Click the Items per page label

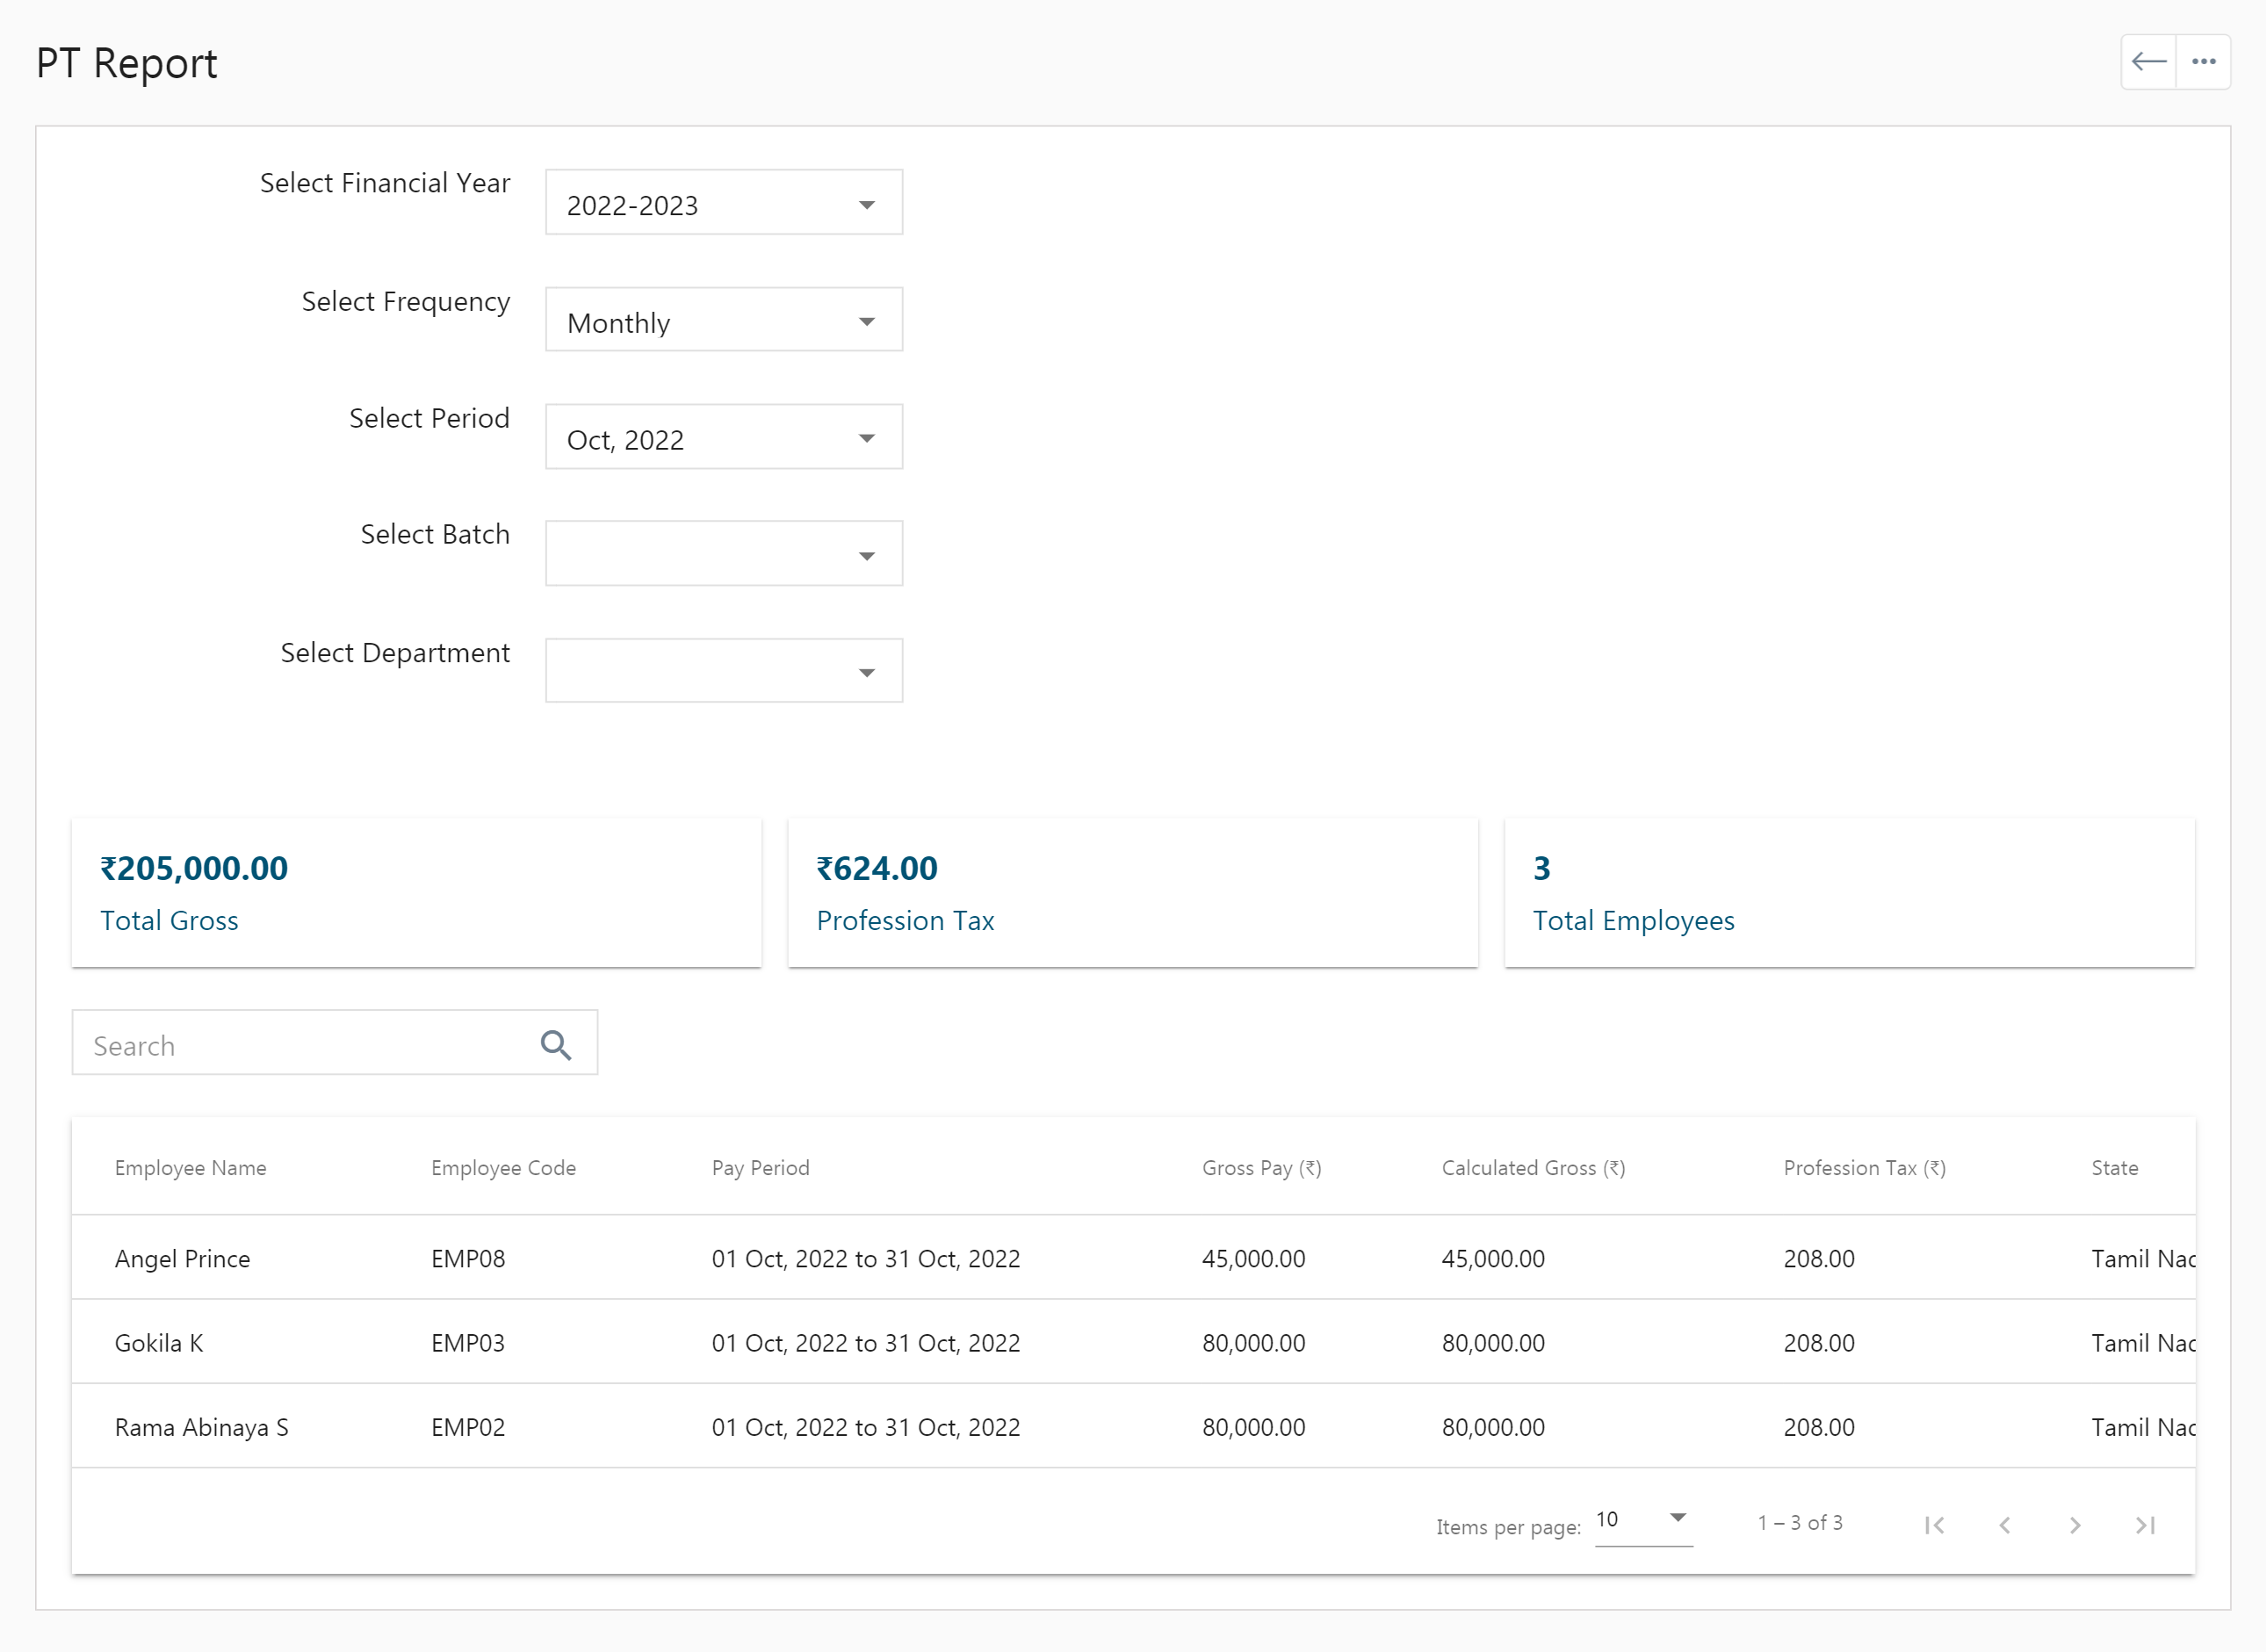[x=1509, y=1527]
